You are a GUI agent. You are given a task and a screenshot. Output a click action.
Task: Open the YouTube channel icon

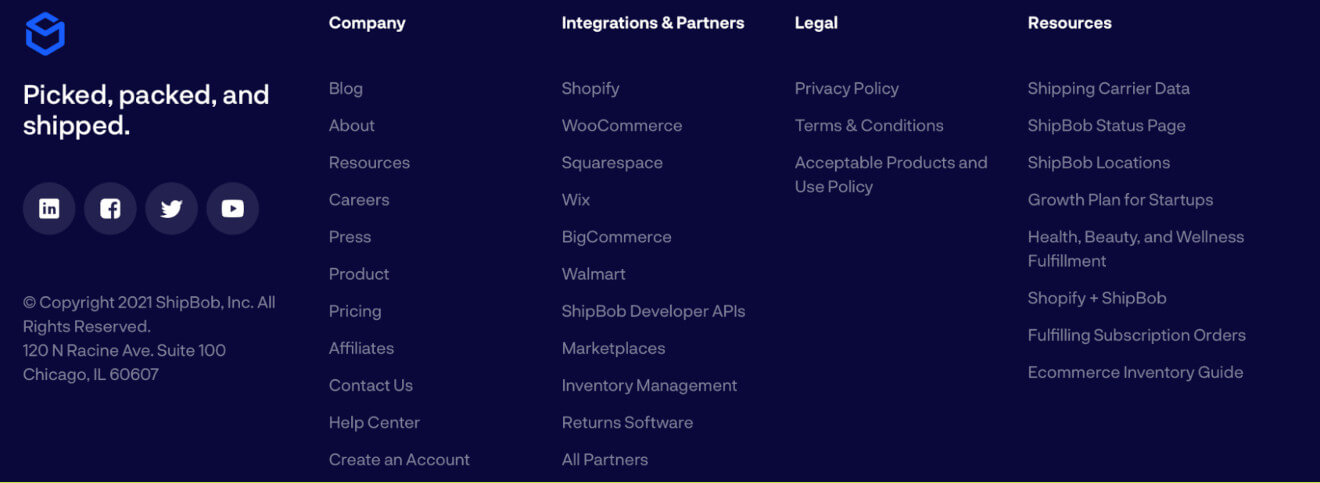click(232, 209)
